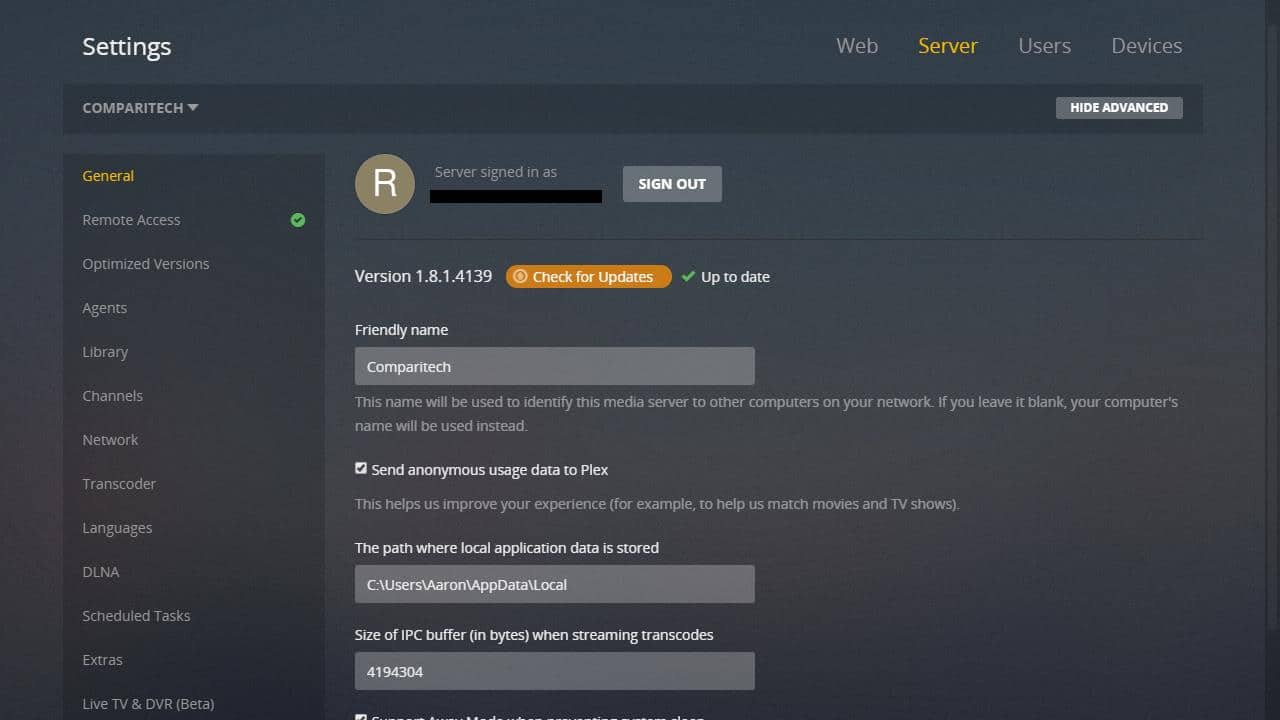Image resolution: width=1280 pixels, height=720 pixels.
Task: Open the Users tab
Action: coord(1044,46)
